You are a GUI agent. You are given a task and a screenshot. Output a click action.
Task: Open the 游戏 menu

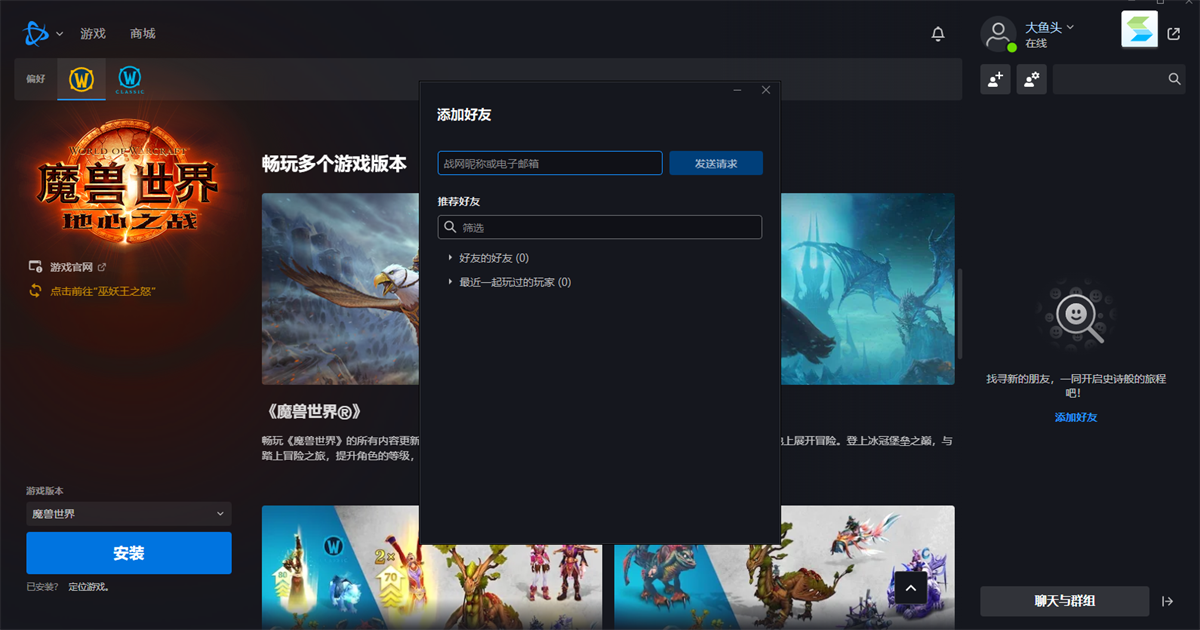[93, 33]
